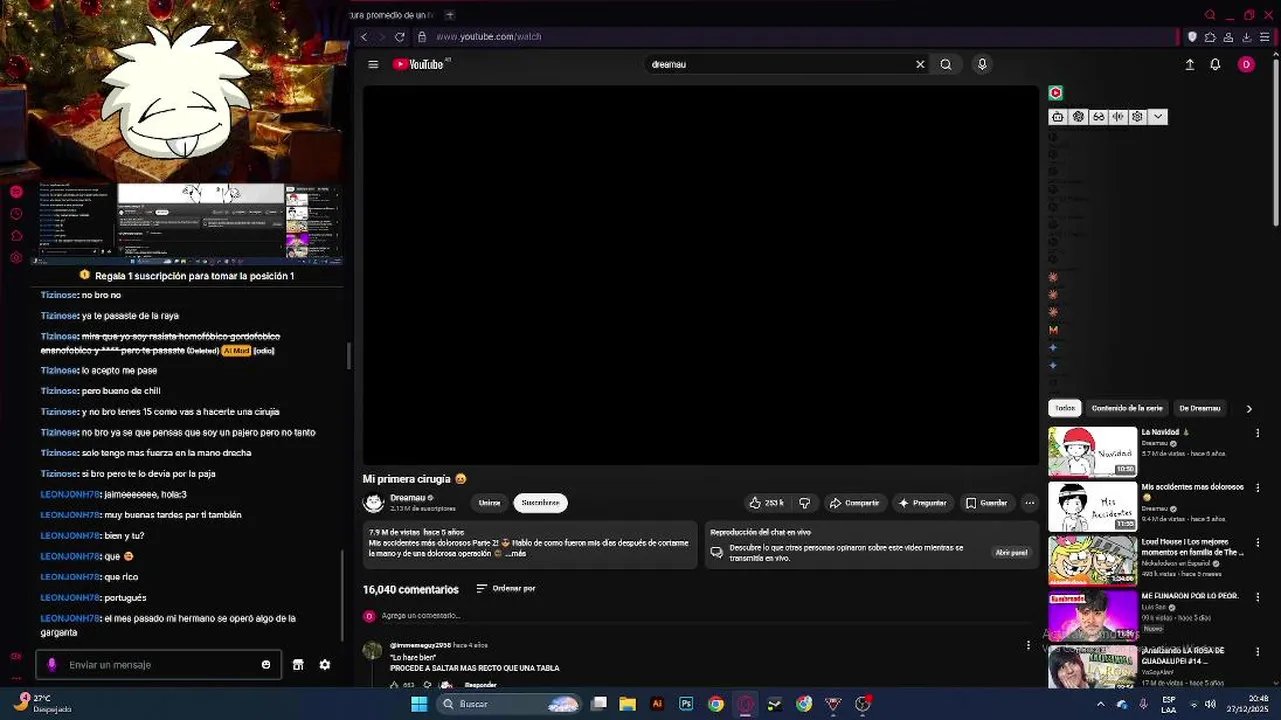Image resolution: width=1281 pixels, height=720 pixels.
Task: Start voice search with the microphone icon
Action: click(x=982, y=64)
